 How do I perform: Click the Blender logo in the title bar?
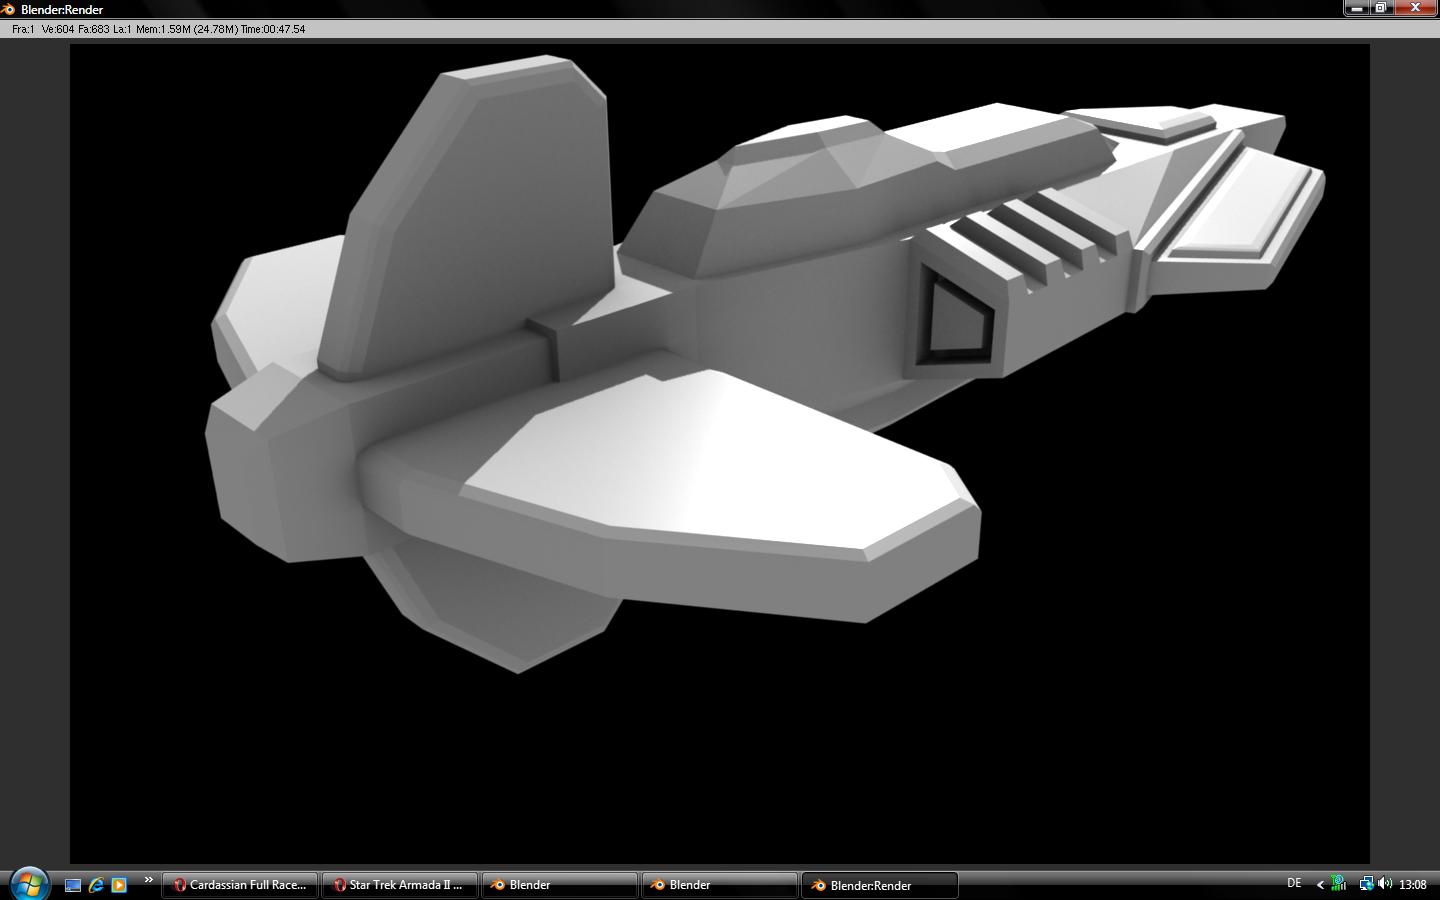point(9,9)
